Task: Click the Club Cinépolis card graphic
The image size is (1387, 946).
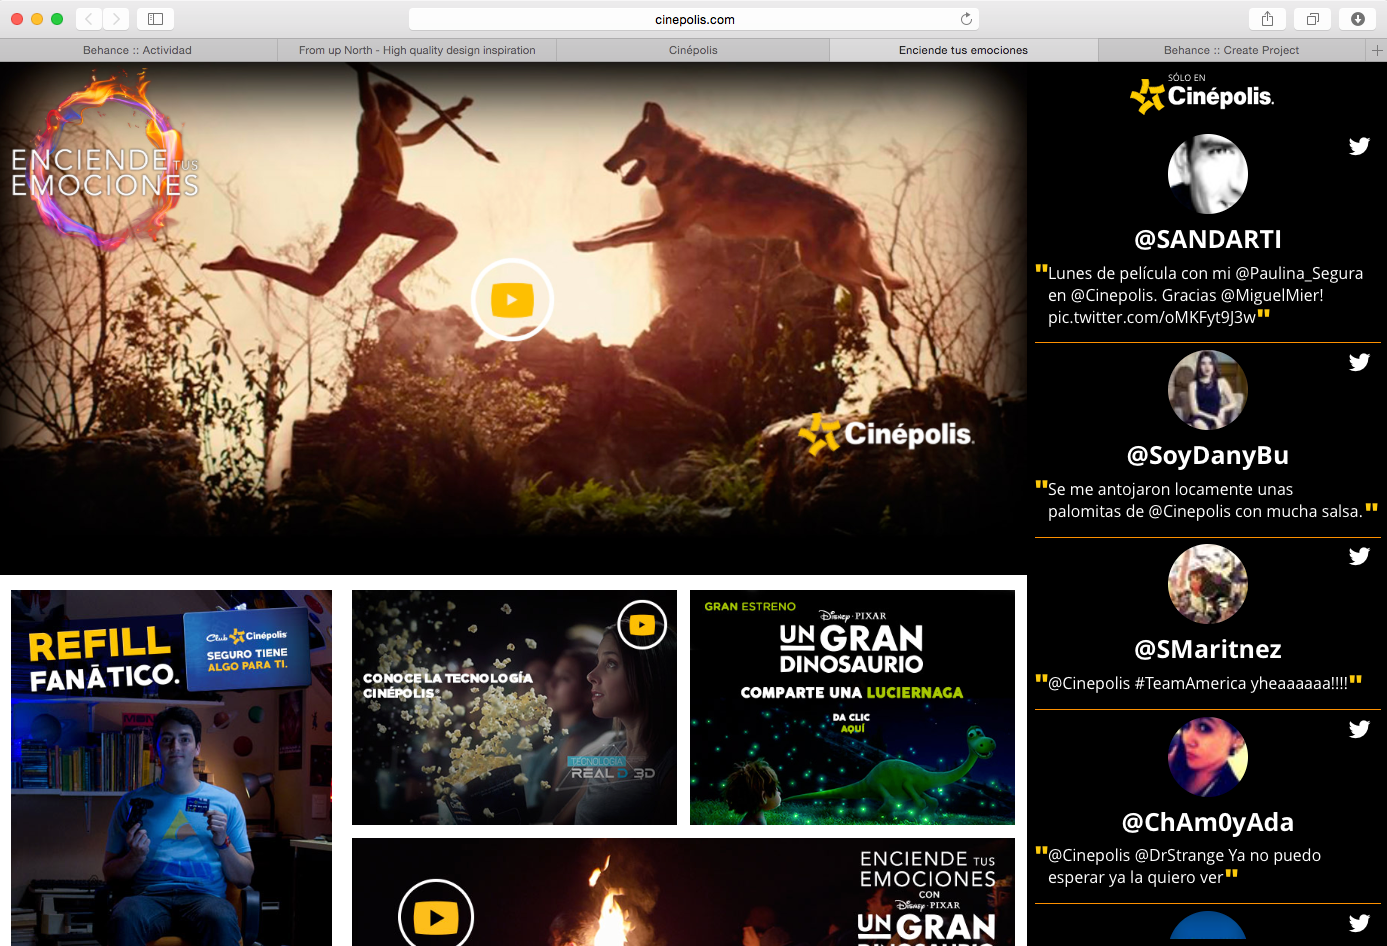Action: click(x=247, y=650)
